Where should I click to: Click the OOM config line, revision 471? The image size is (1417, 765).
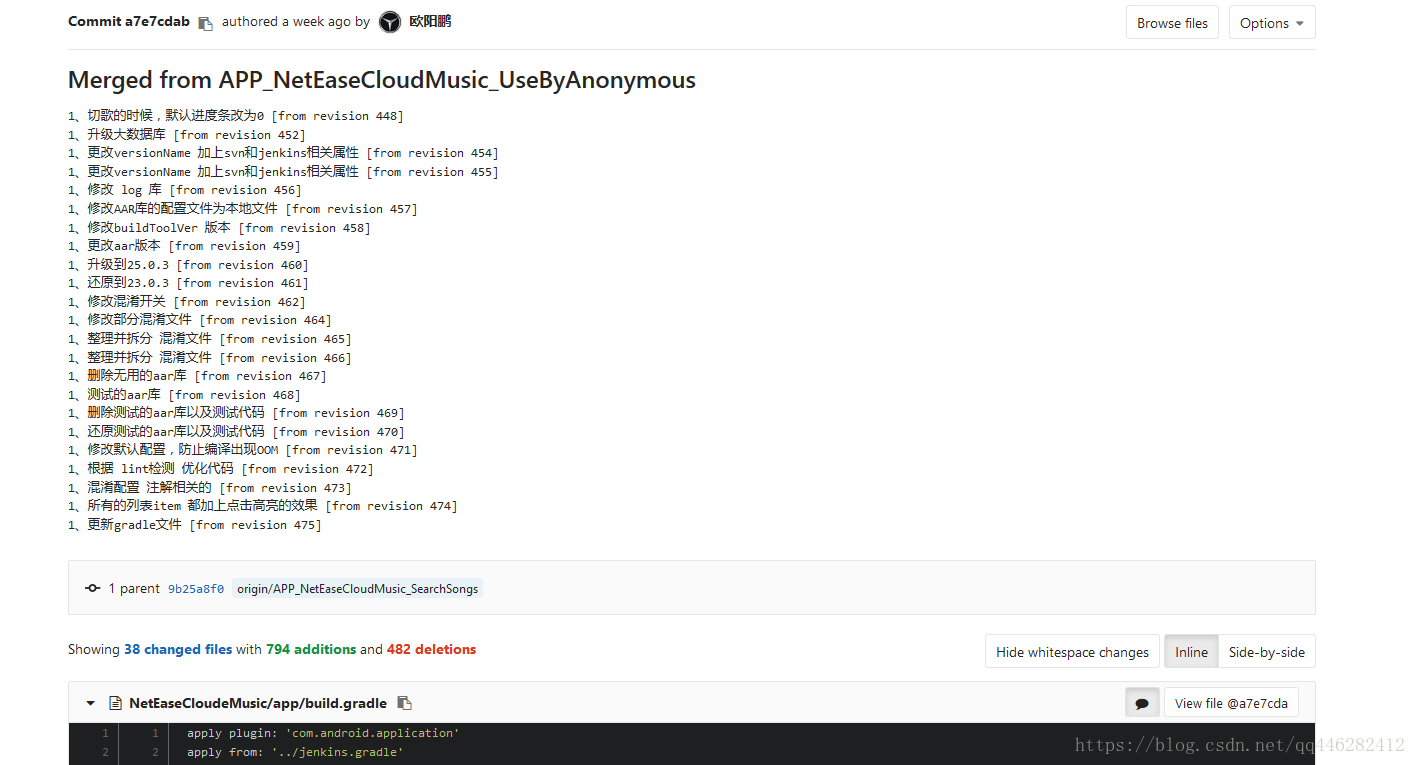[243, 450]
